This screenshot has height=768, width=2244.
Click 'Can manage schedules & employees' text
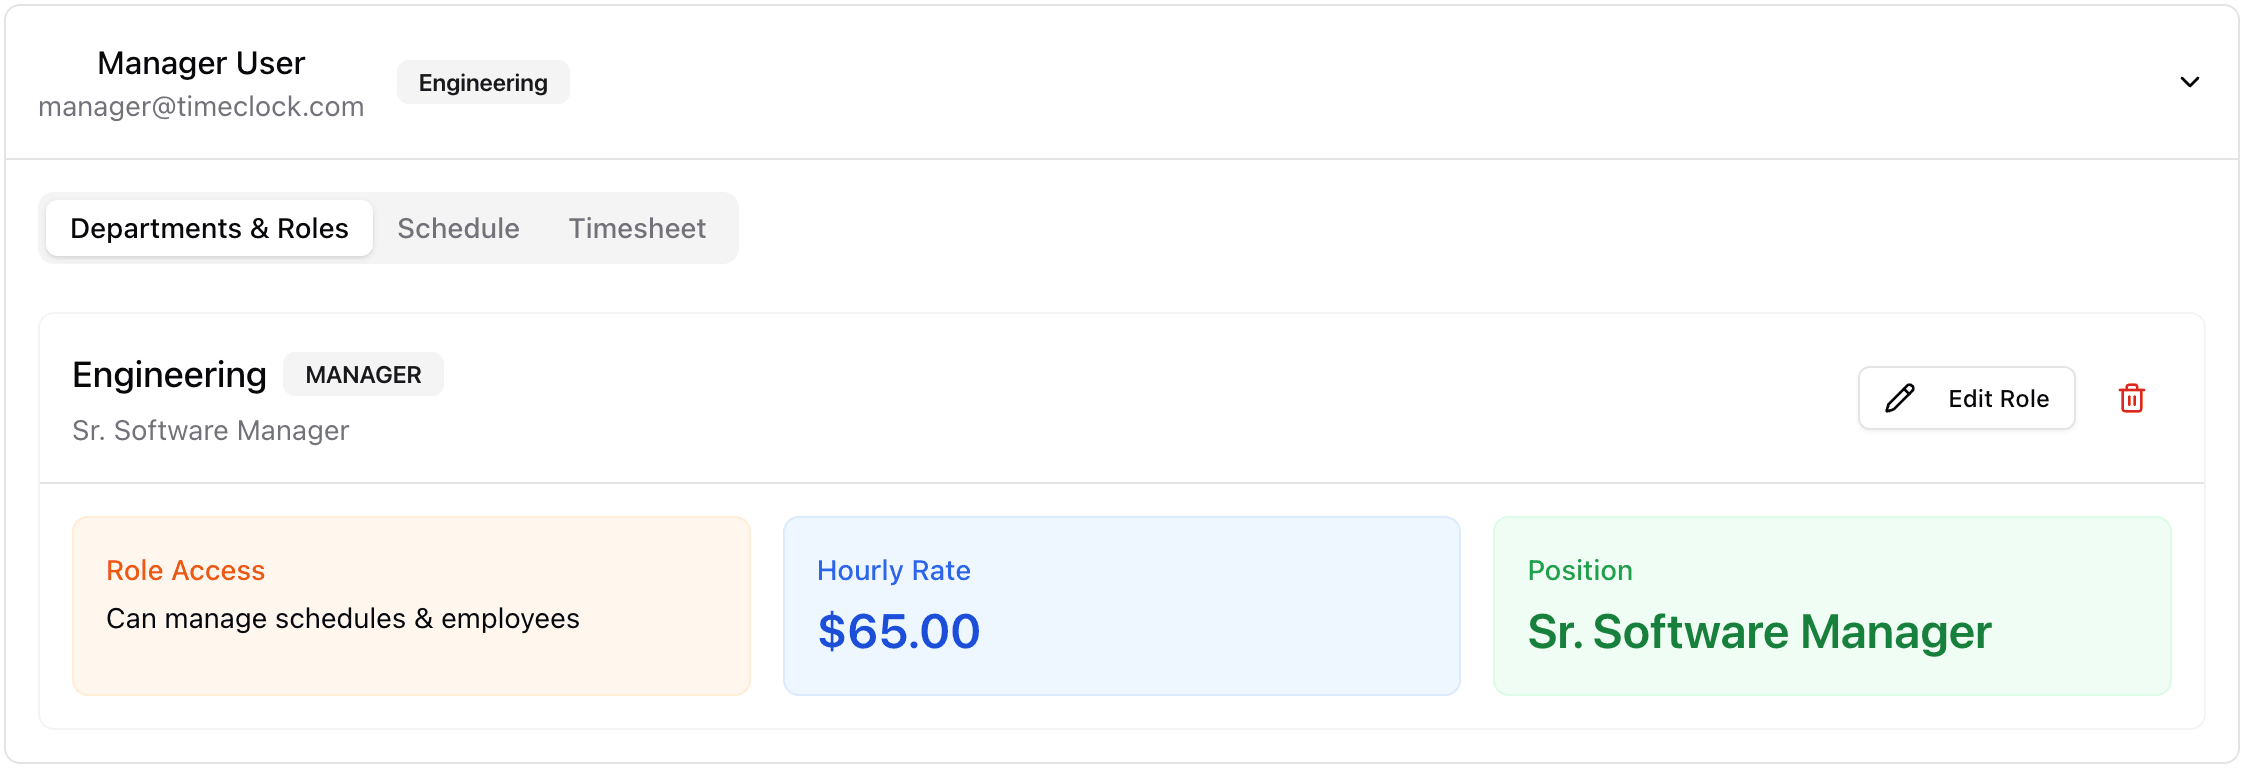[342, 618]
